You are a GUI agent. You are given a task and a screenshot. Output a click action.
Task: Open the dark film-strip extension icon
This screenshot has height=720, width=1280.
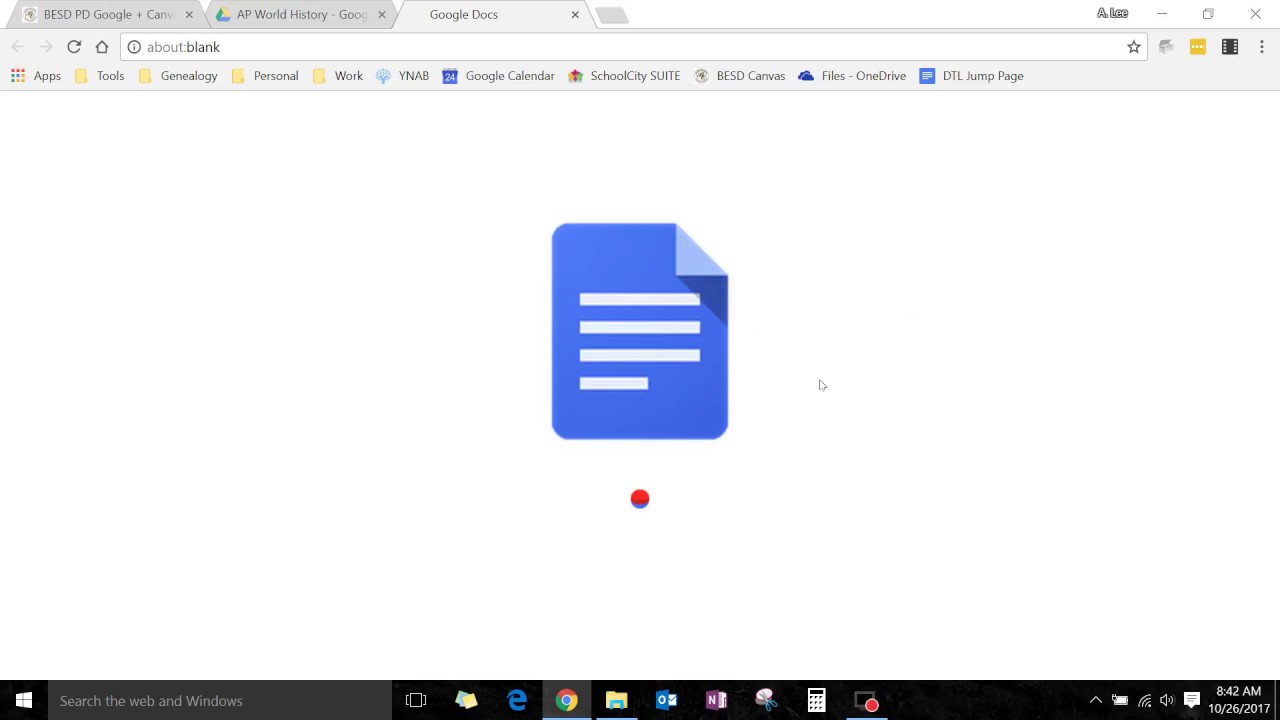1230,47
